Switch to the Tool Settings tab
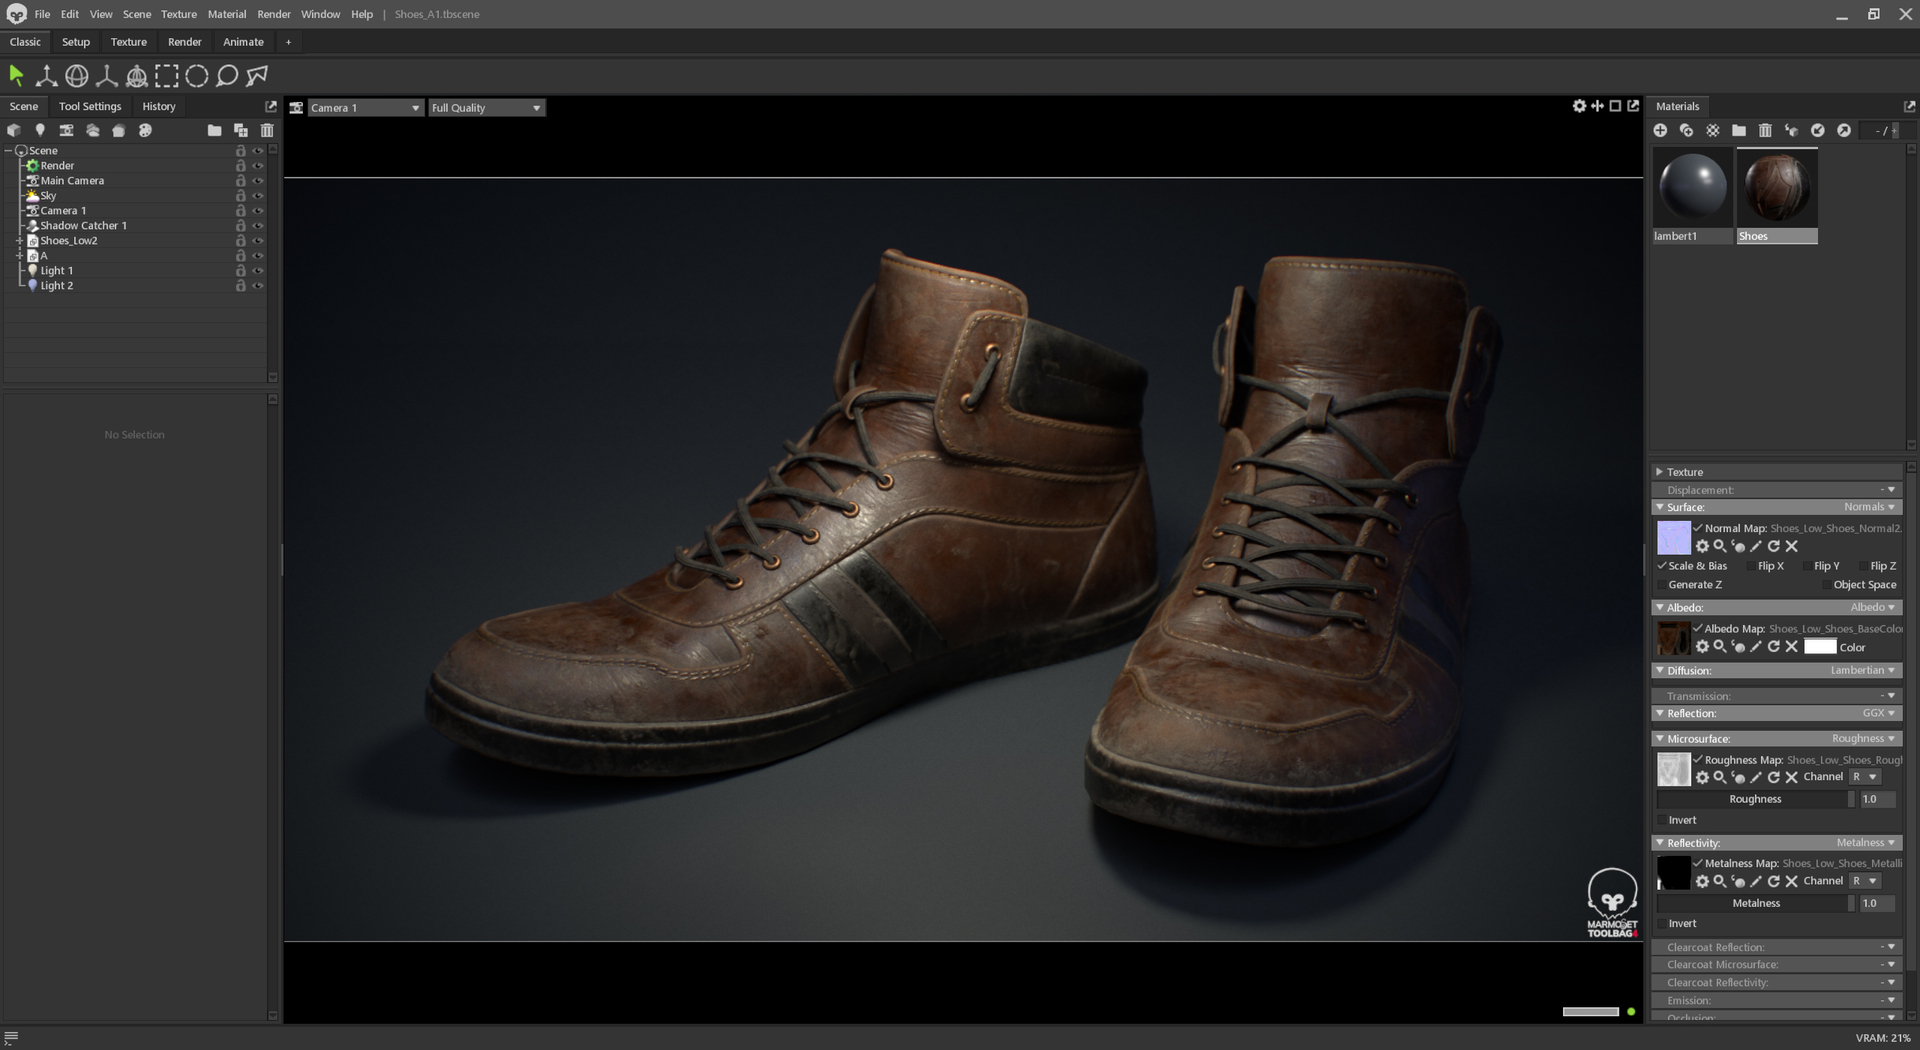This screenshot has height=1050, width=1920. pos(89,106)
